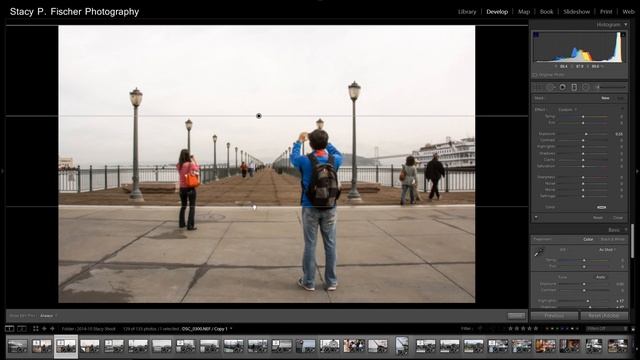Image resolution: width=640 pixels, height=360 pixels.
Task: Switch to the Map module
Action: [x=524, y=12]
